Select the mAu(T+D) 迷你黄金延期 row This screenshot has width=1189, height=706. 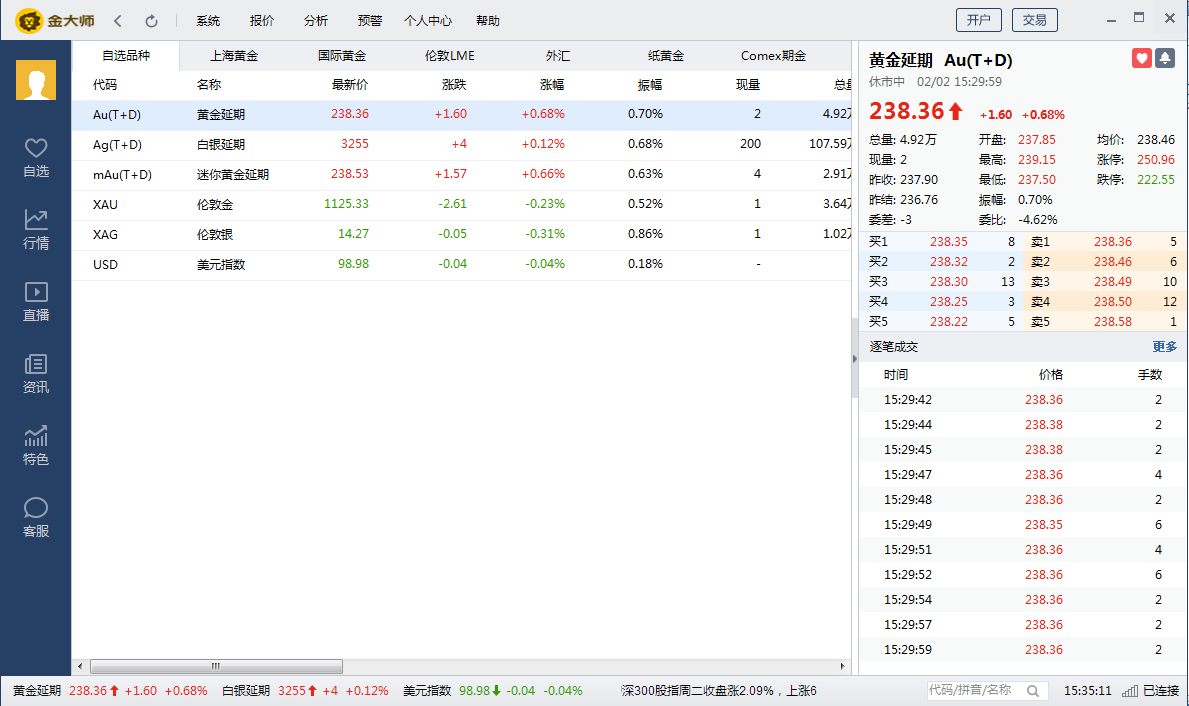coord(462,174)
